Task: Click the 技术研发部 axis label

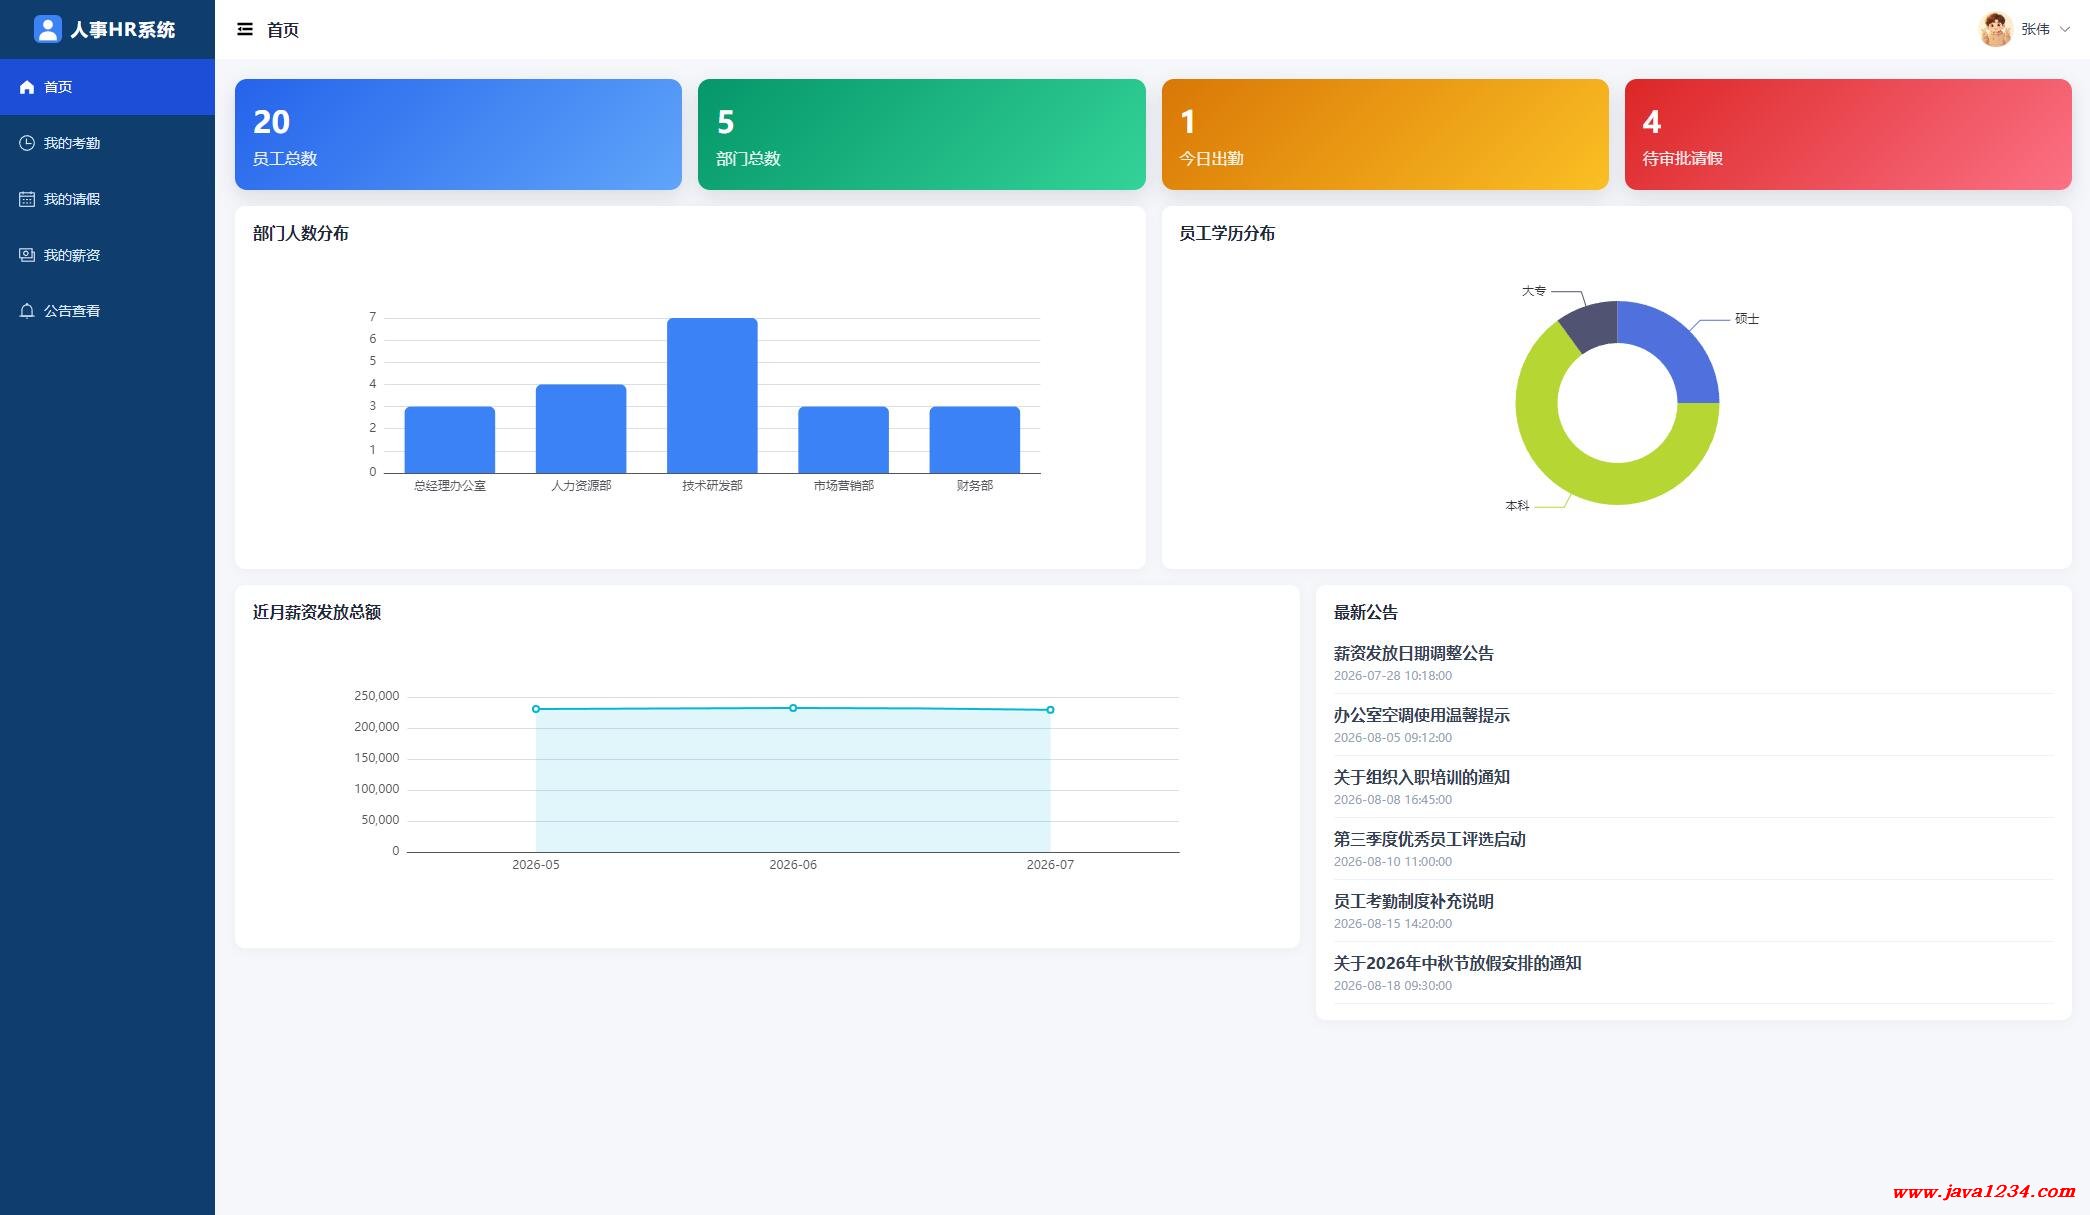Action: point(712,486)
